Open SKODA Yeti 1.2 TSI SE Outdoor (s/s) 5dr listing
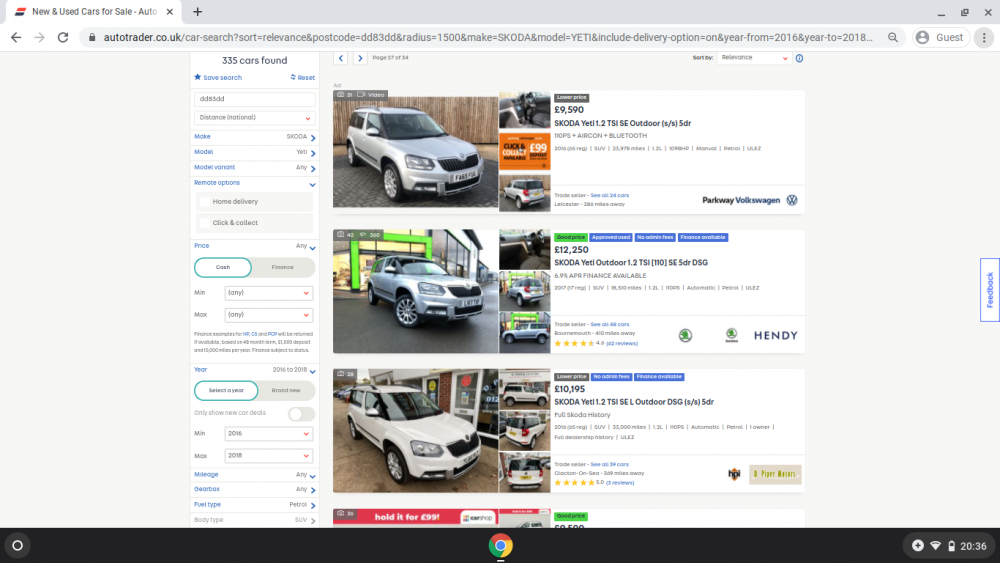This screenshot has width=1000, height=563. point(622,124)
